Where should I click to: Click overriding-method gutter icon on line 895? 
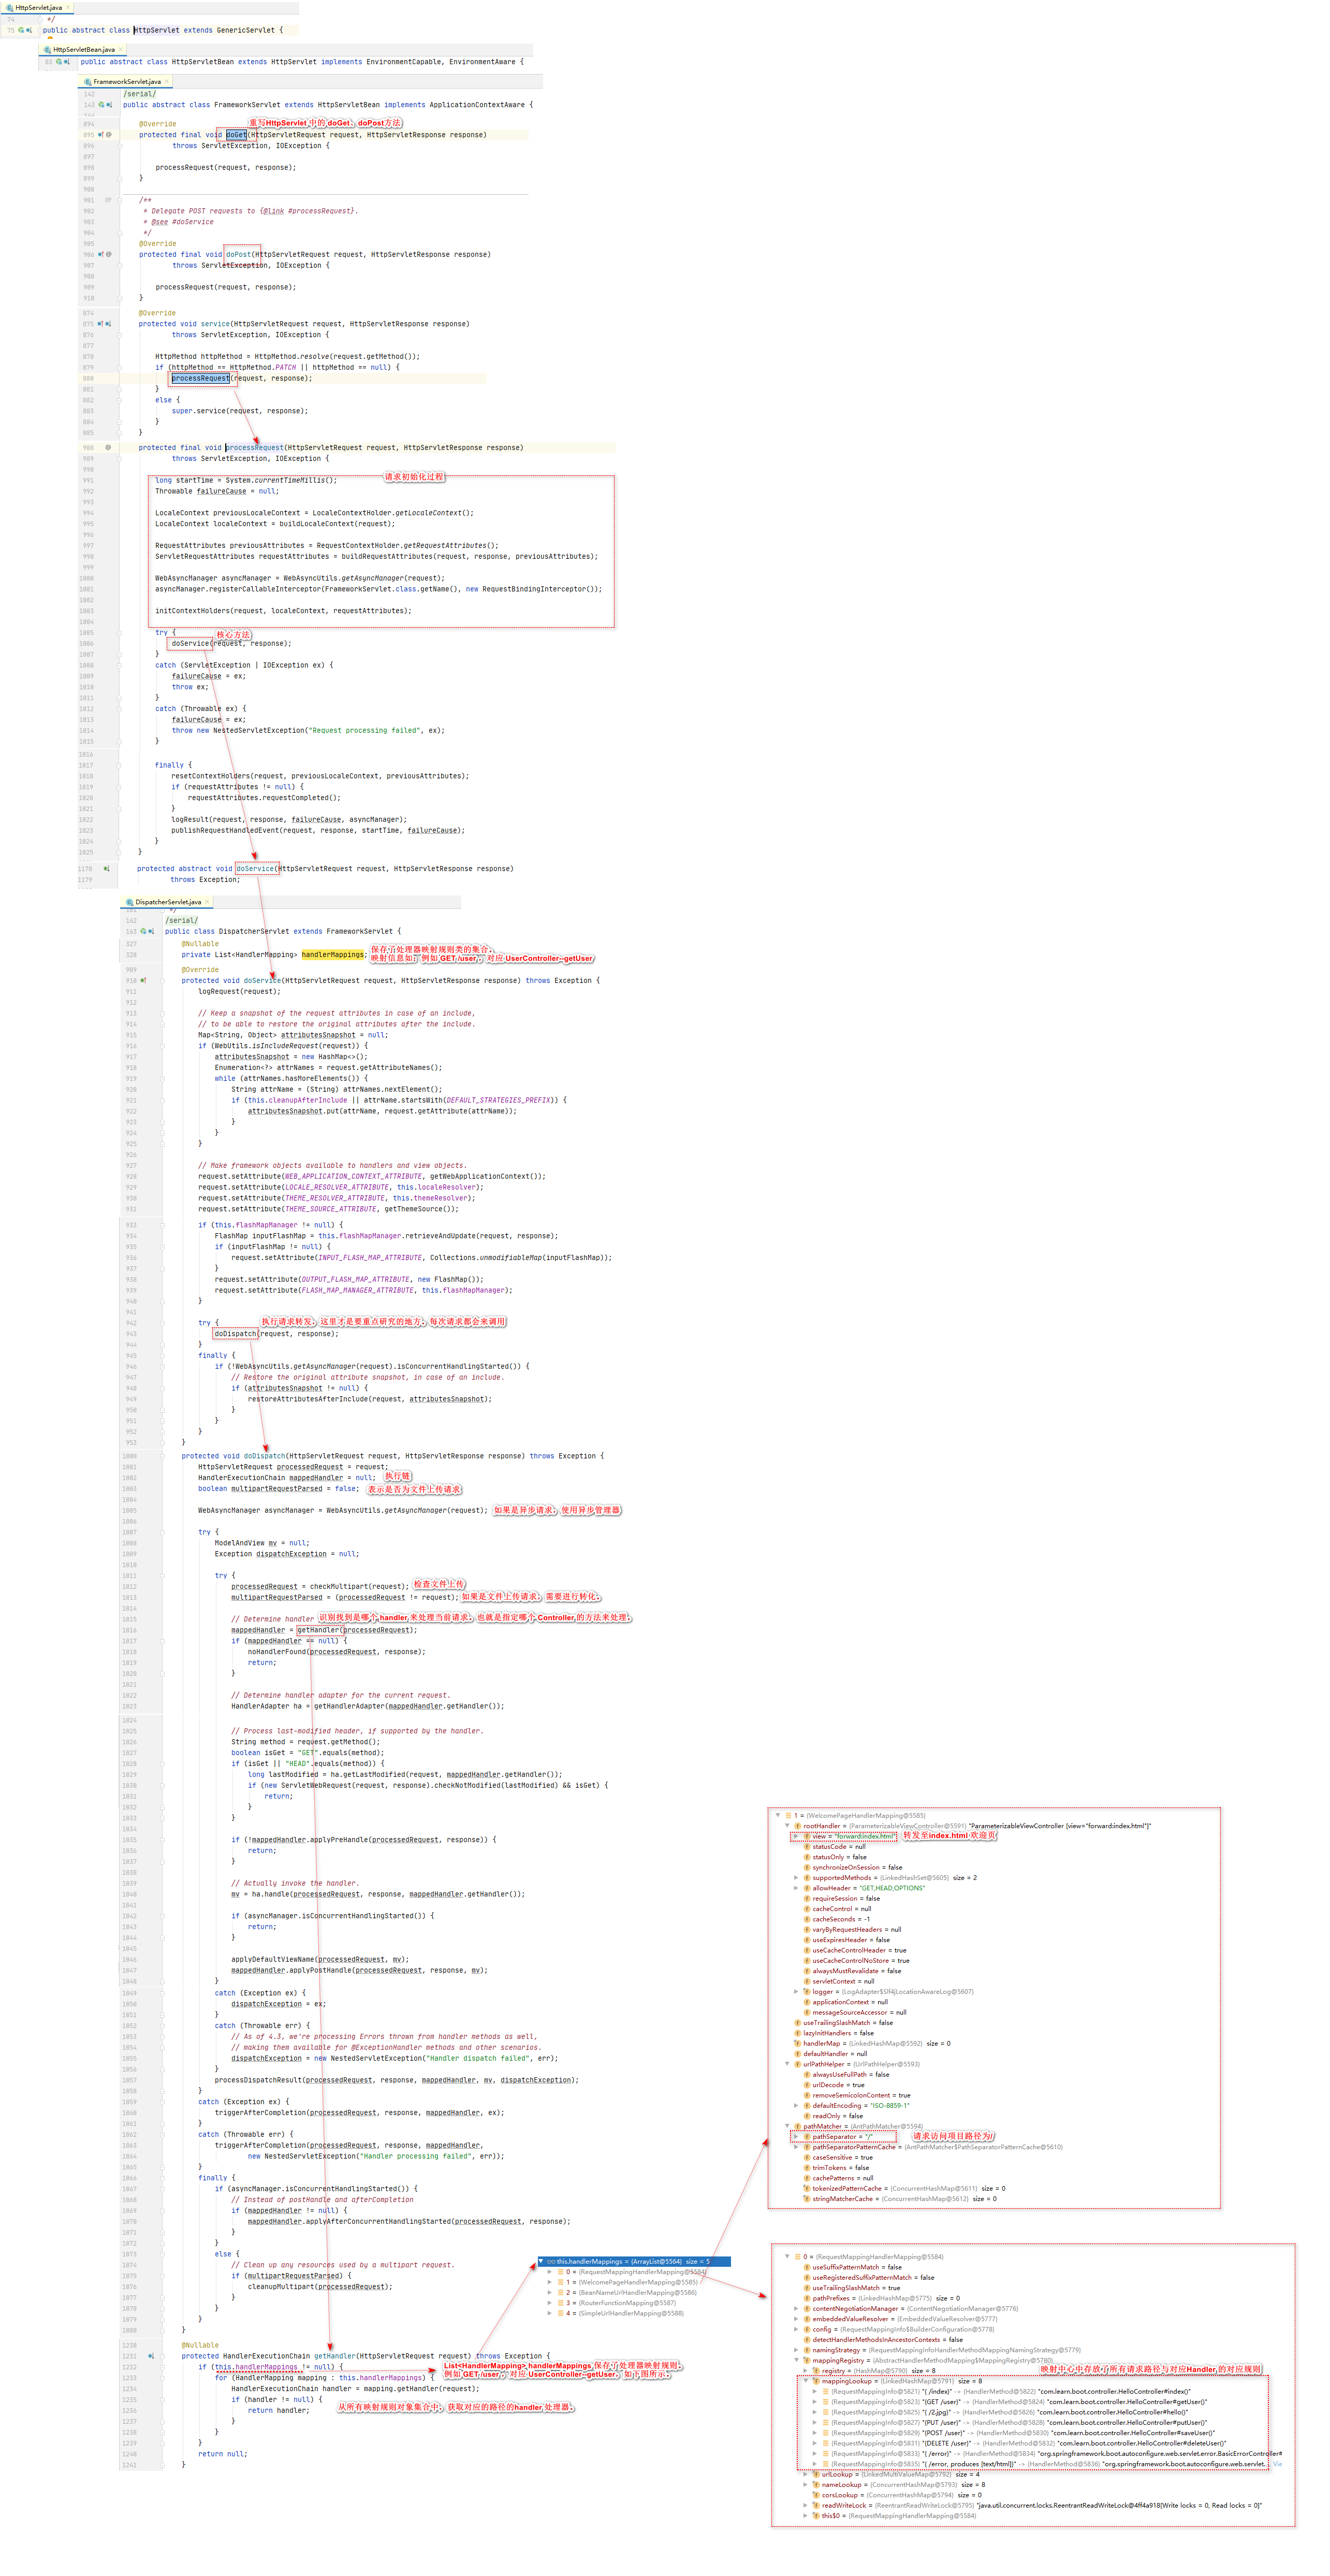(x=101, y=135)
